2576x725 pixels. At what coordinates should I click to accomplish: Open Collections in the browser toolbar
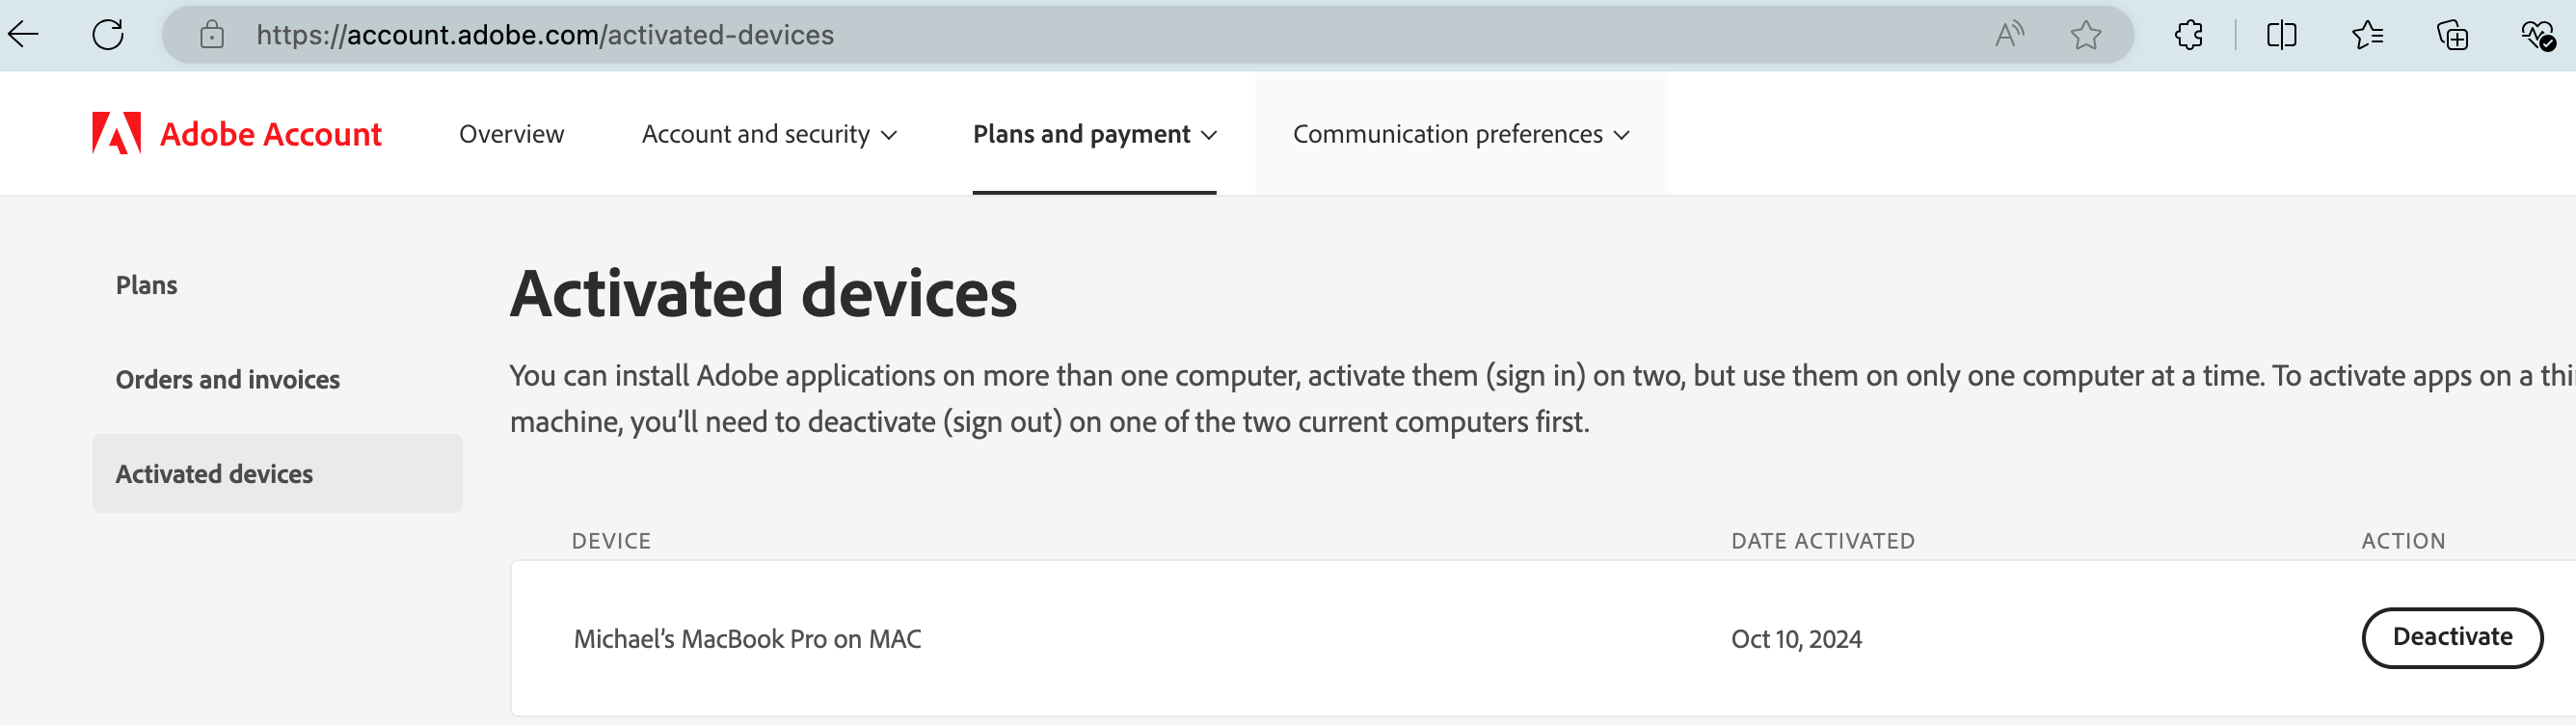(2453, 35)
